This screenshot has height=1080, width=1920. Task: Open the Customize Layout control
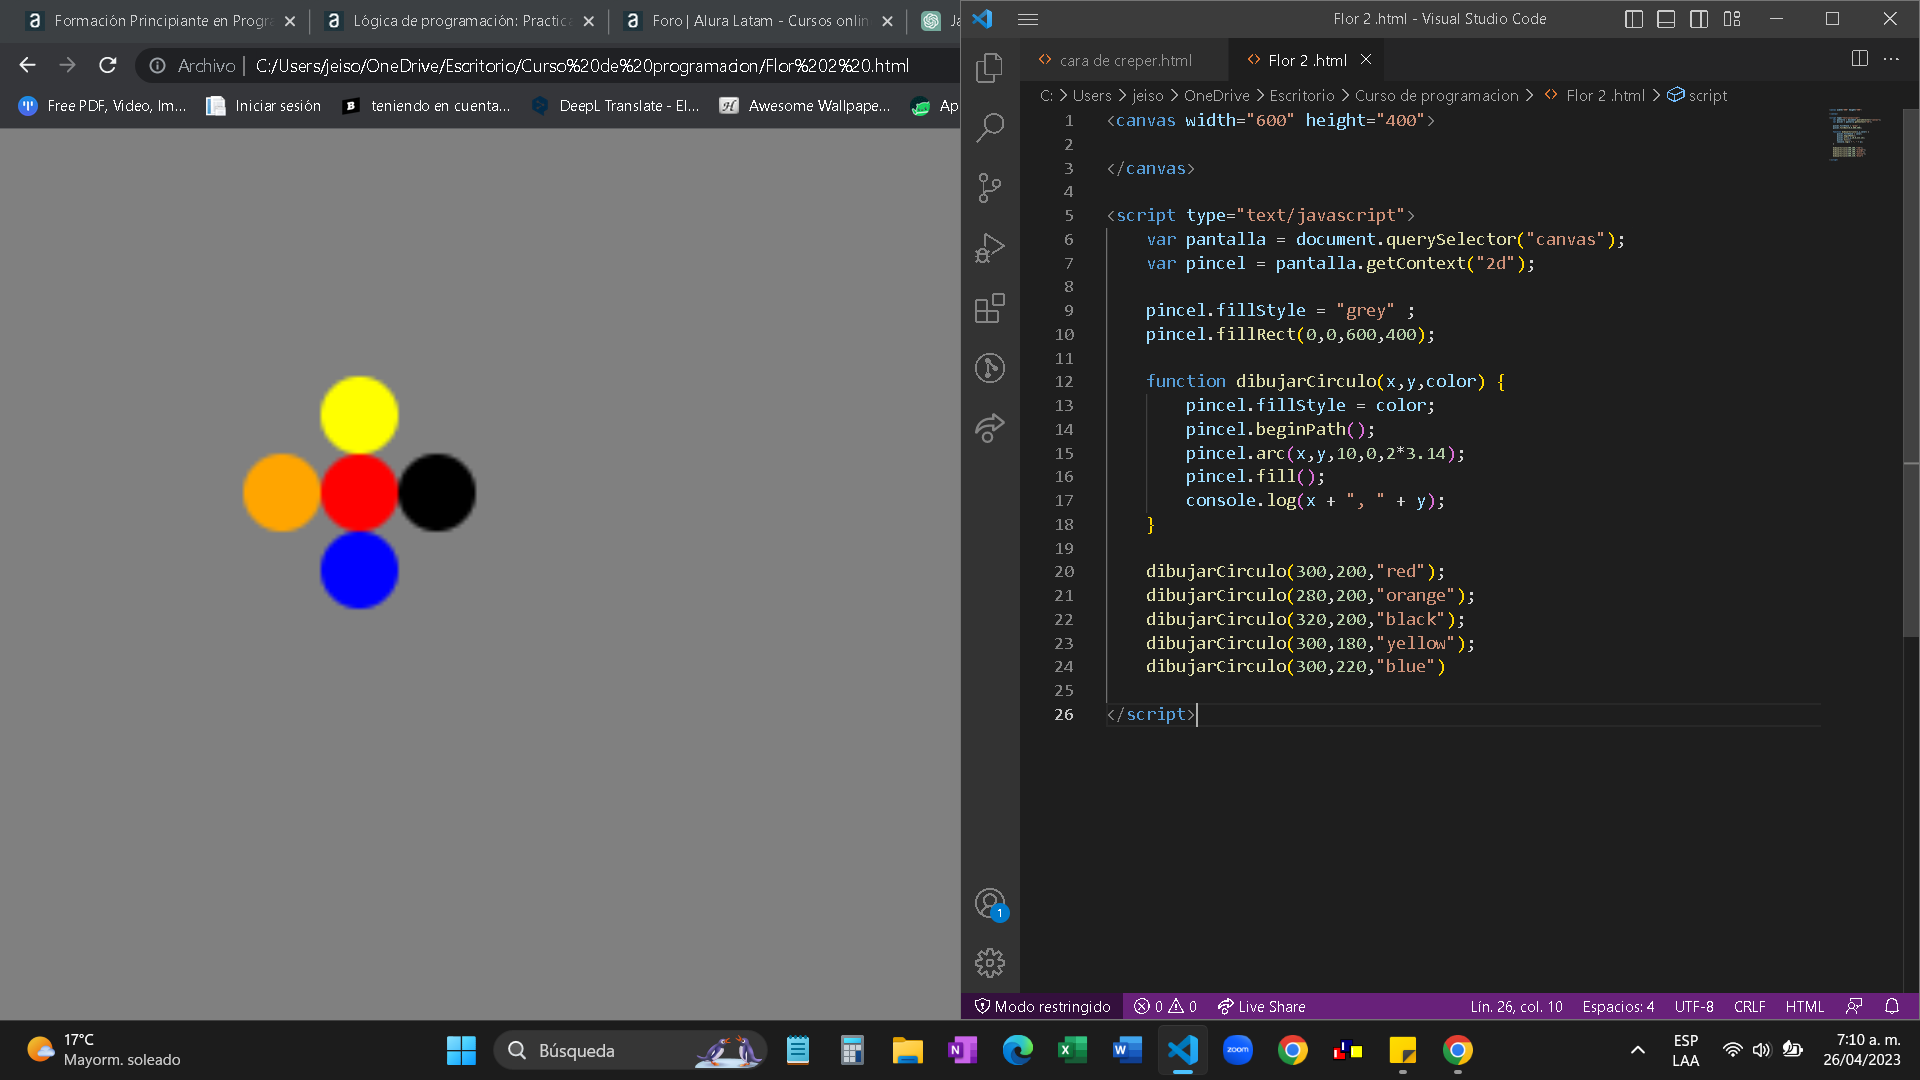coord(1732,19)
